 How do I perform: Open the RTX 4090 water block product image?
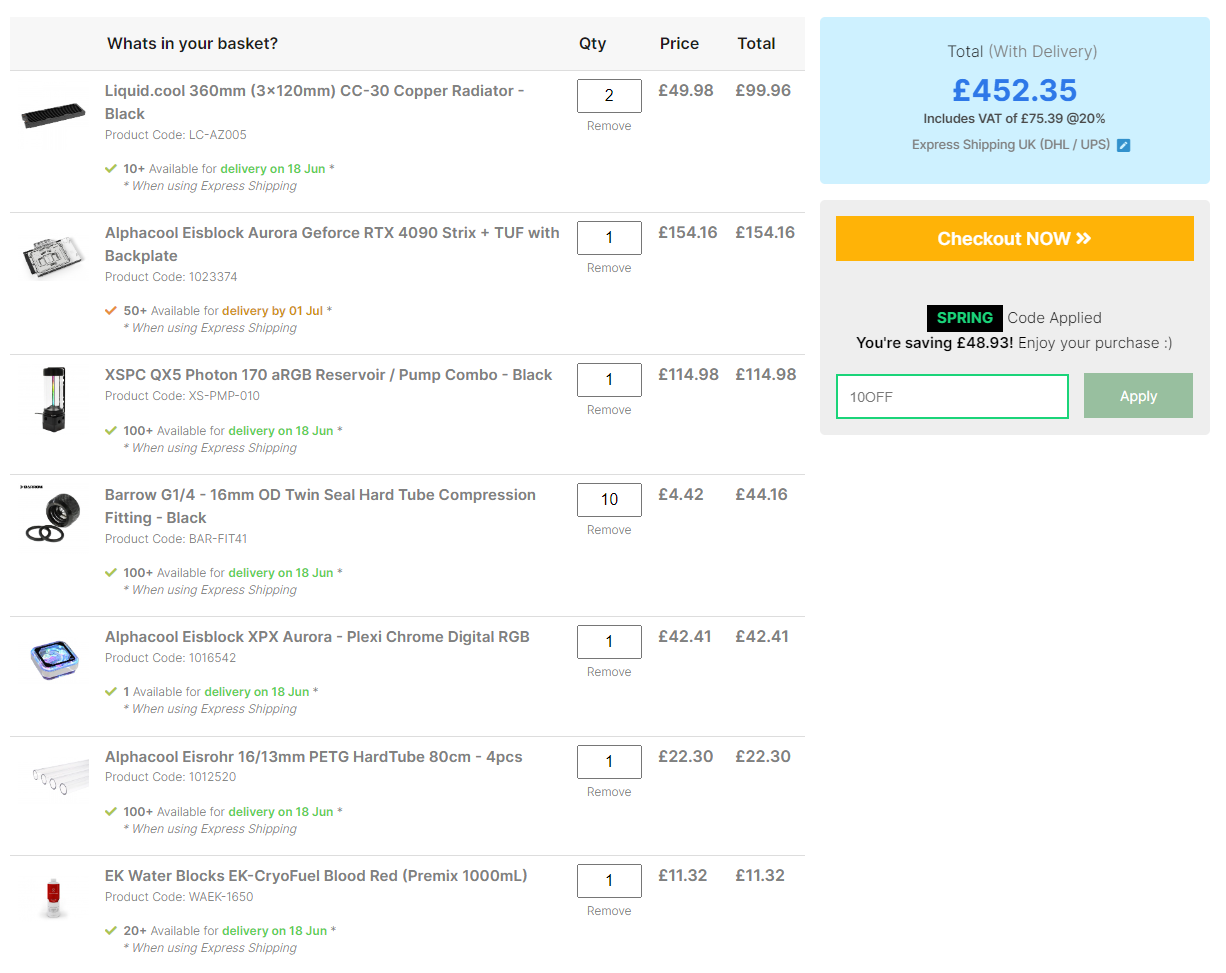point(53,257)
